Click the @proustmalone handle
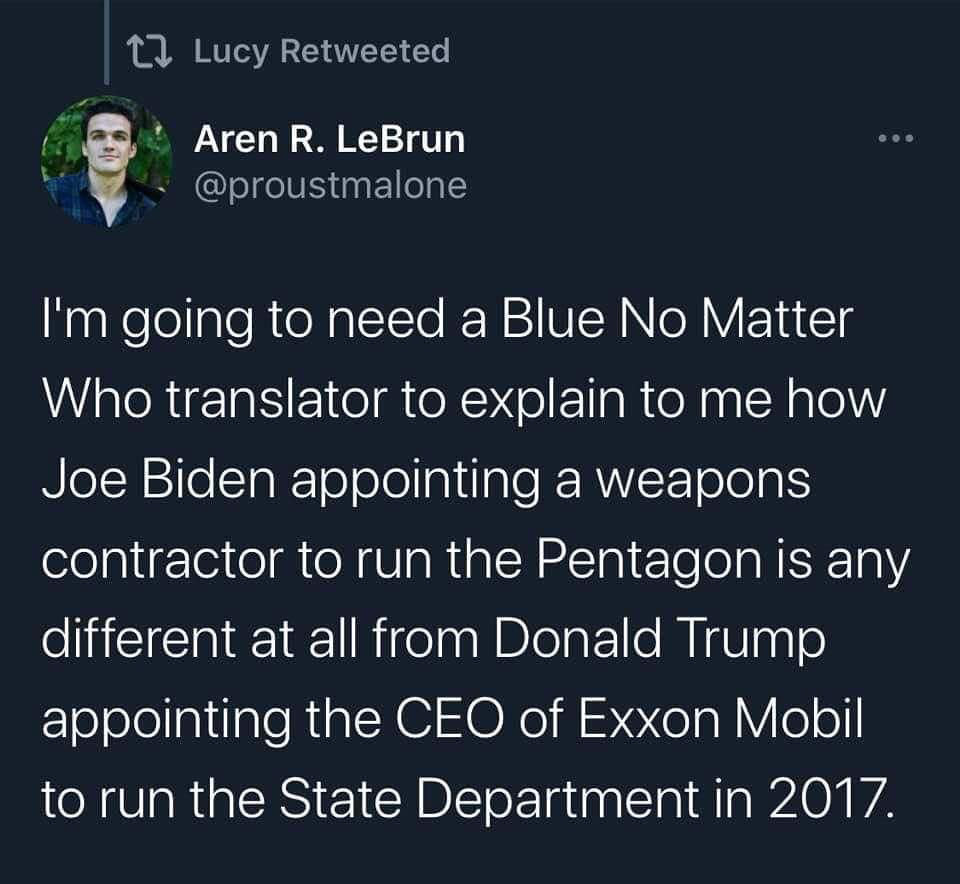The width and height of the screenshot is (960, 884). (x=331, y=185)
